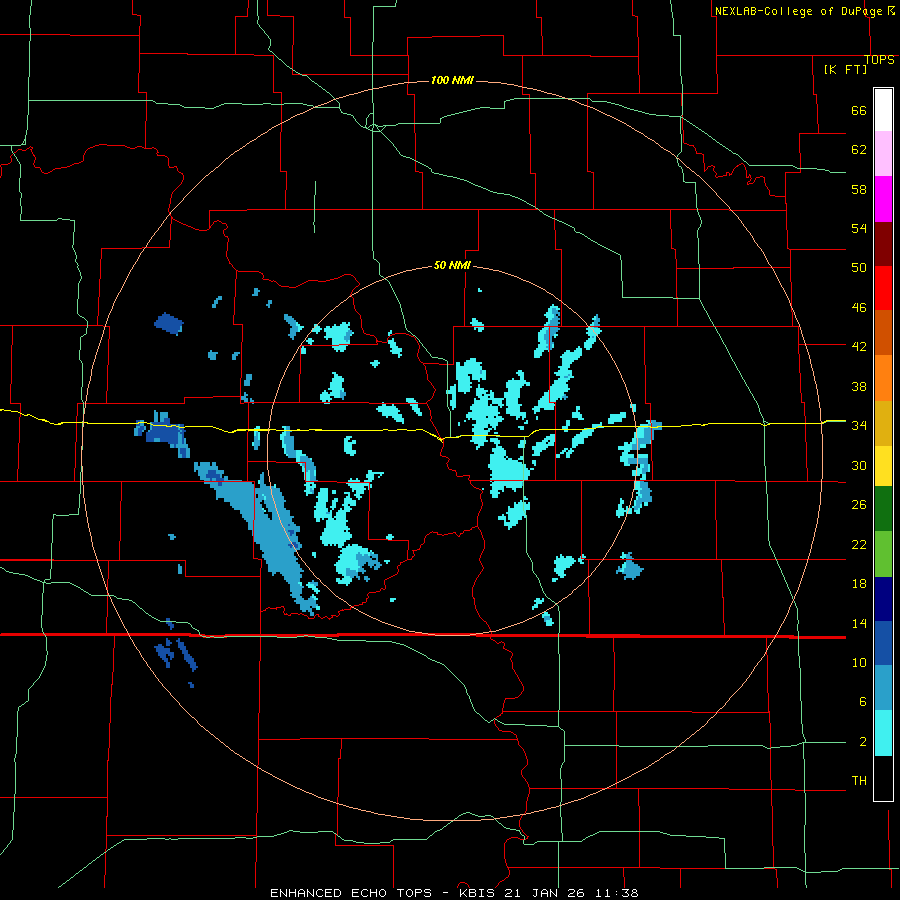Click the 6 legend value

click(x=863, y=702)
